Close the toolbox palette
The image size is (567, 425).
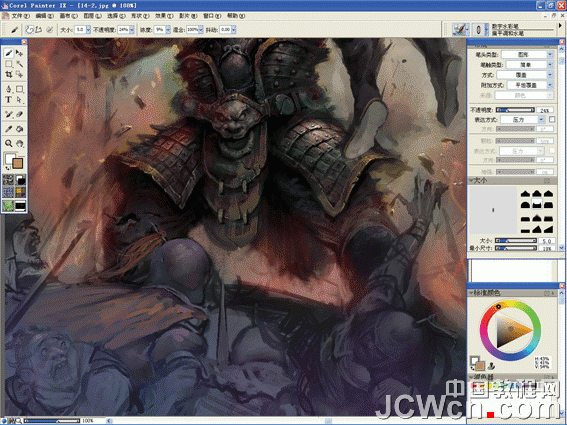(x=24, y=42)
